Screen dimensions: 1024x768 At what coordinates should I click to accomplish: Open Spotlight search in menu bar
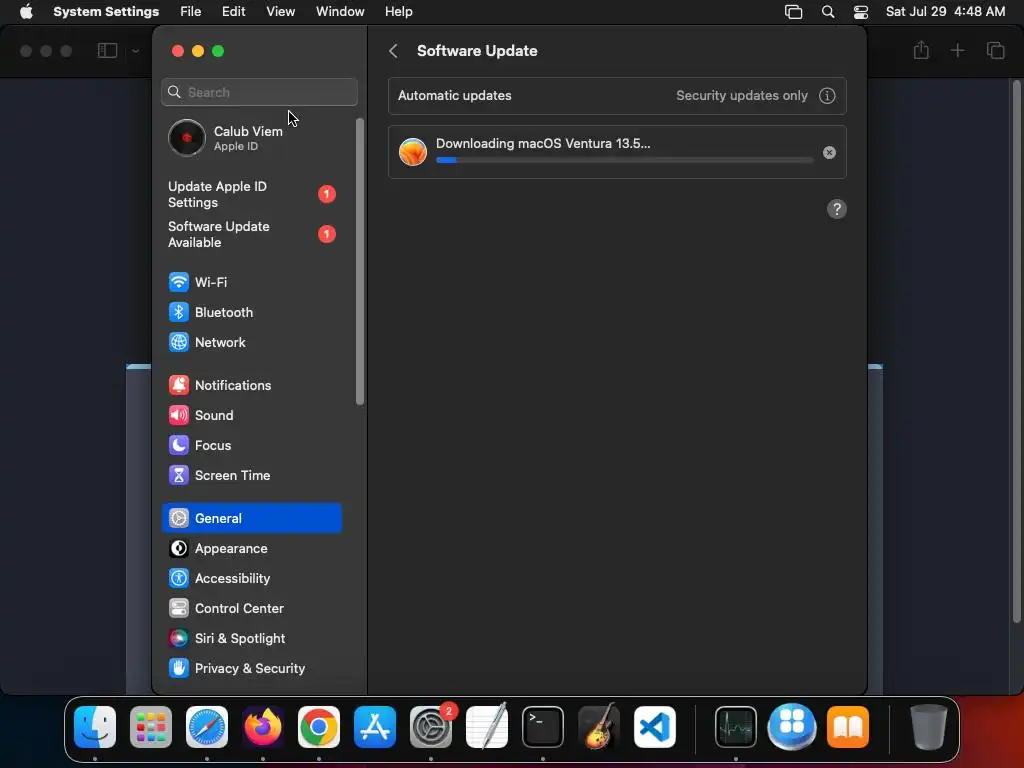[827, 12]
